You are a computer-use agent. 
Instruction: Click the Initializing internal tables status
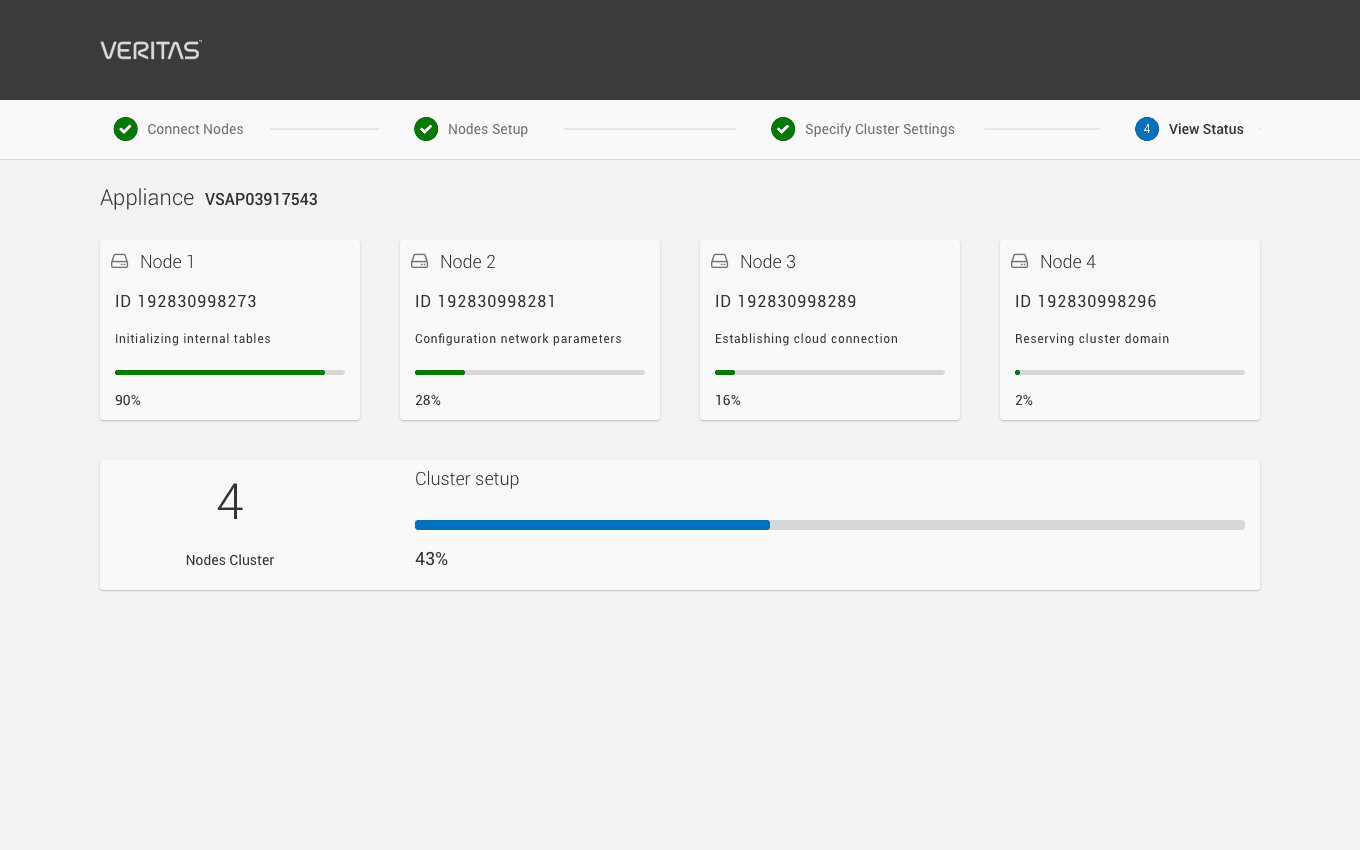click(193, 339)
